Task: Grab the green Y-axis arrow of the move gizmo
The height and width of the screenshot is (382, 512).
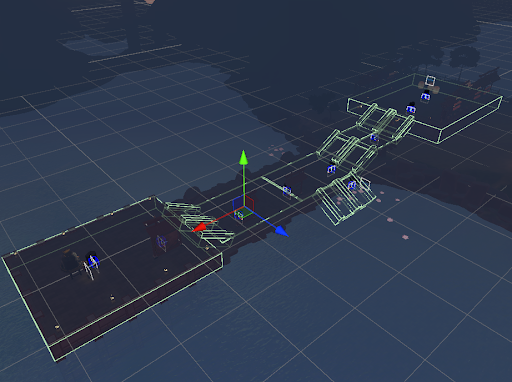Action: (244, 157)
